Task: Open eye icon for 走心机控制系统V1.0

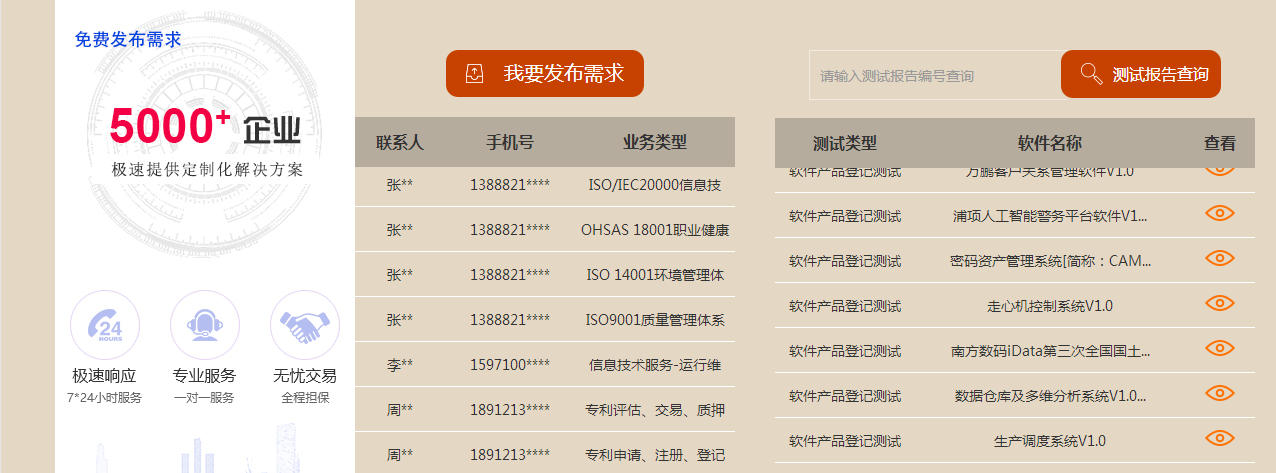Action: 1219,303
